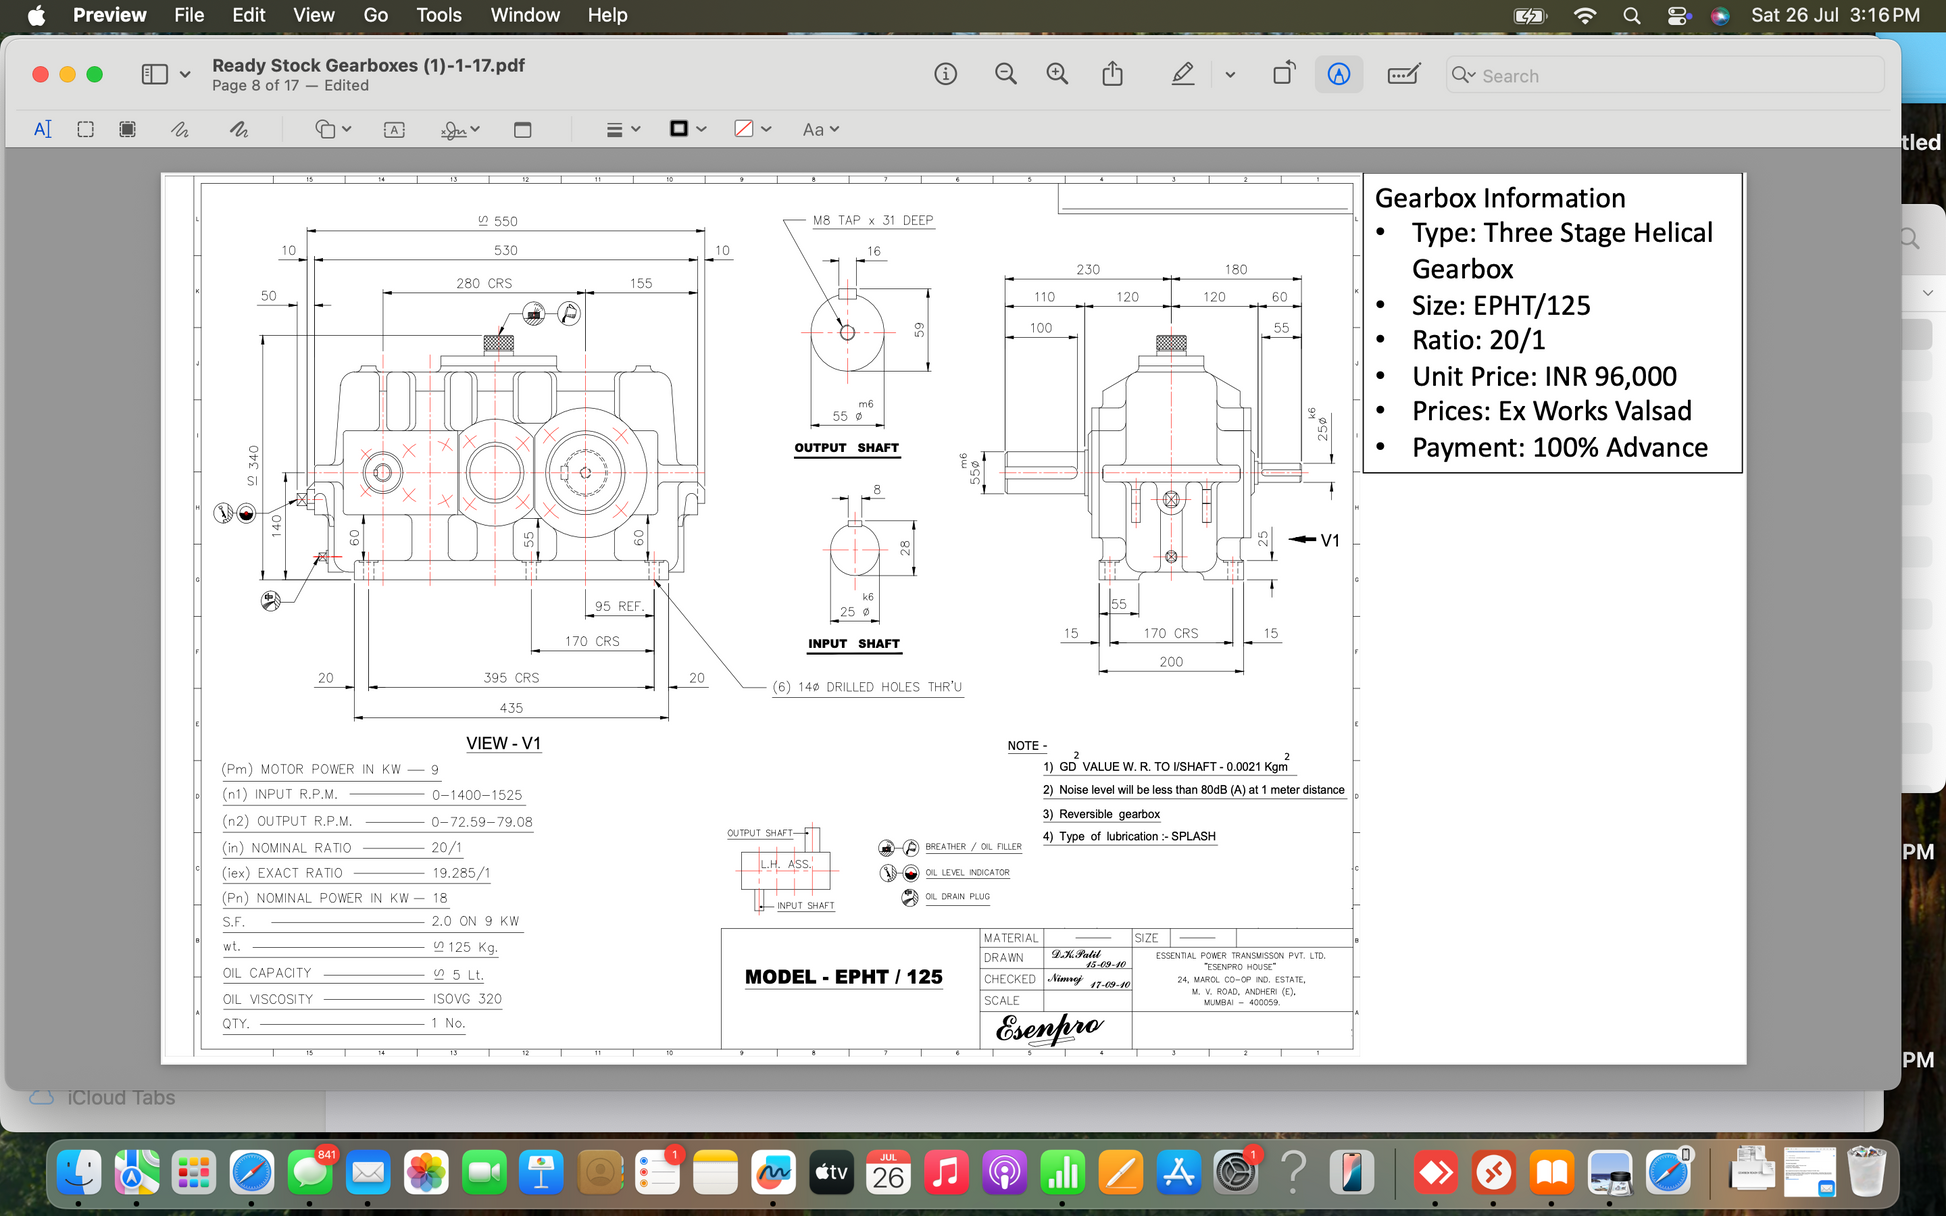Open the Preview application menu

[110, 15]
